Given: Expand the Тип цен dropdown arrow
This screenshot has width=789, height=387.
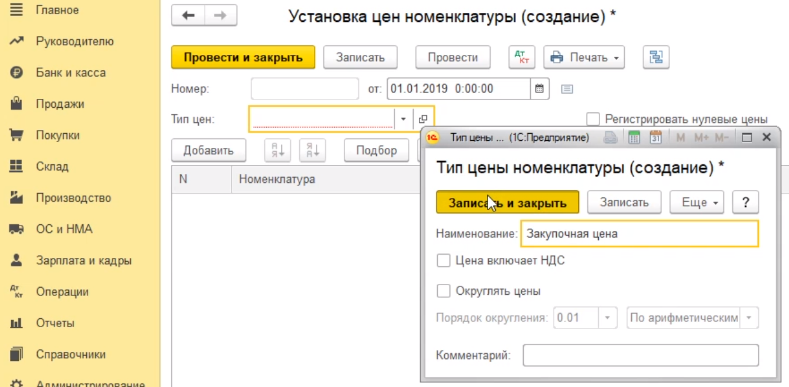Looking at the screenshot, I should [403, 119].
